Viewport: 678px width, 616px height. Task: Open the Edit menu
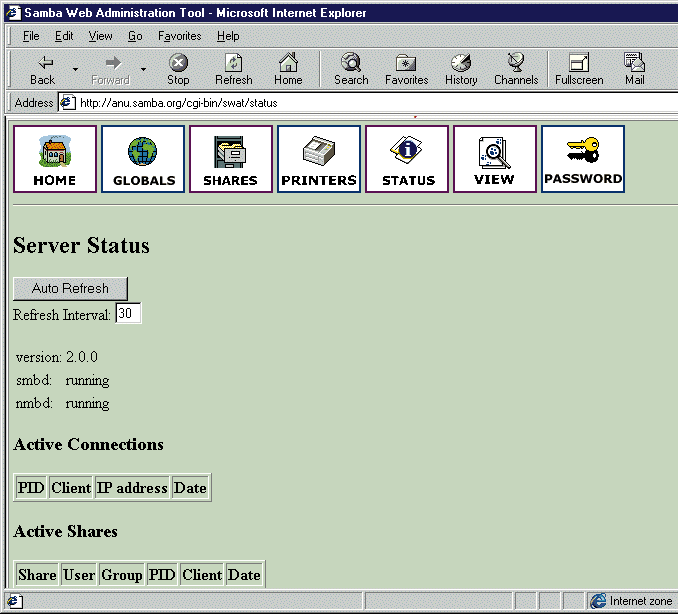pos(64,36)
